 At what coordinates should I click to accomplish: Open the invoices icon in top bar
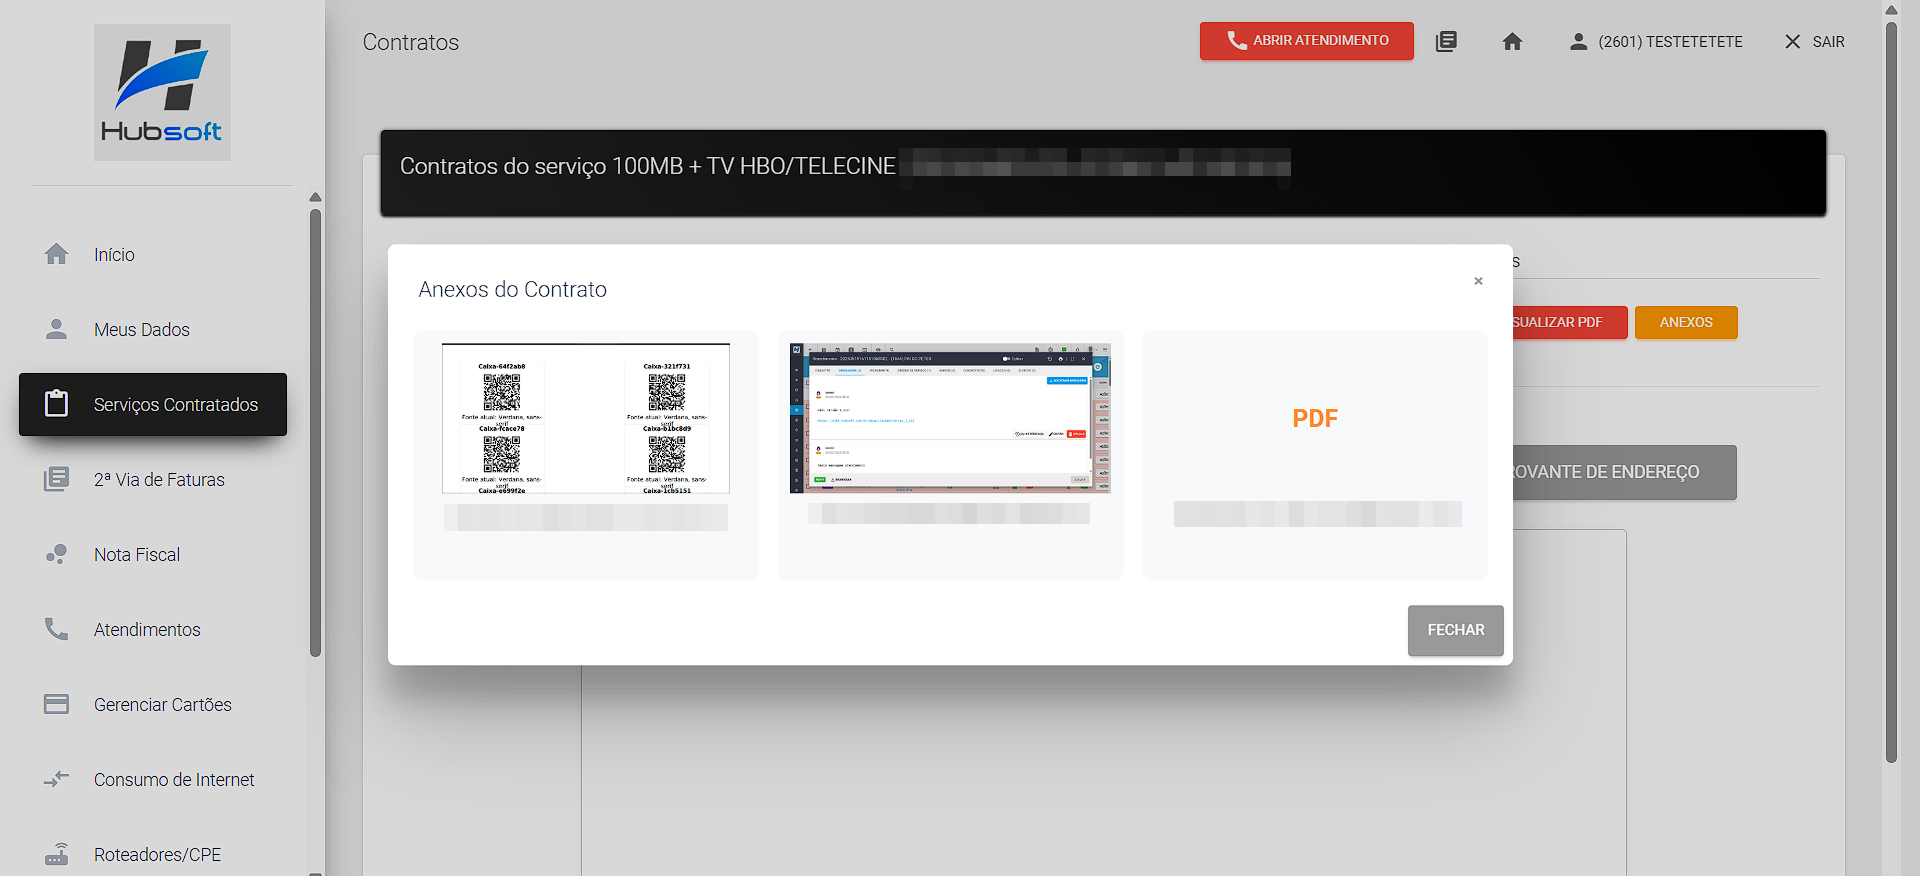[x=1446, y=41]
